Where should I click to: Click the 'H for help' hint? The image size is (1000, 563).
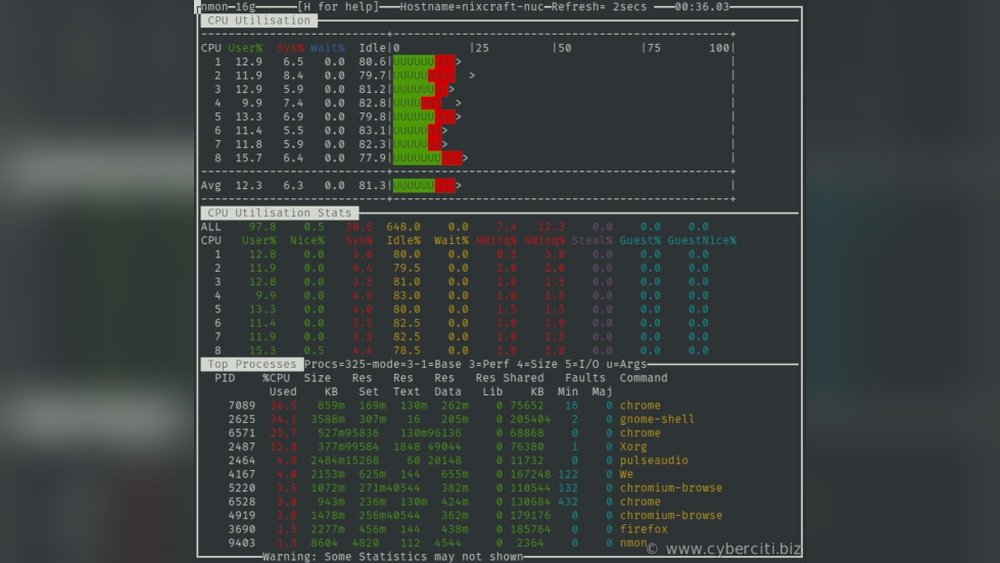click(x=336, y=7)
